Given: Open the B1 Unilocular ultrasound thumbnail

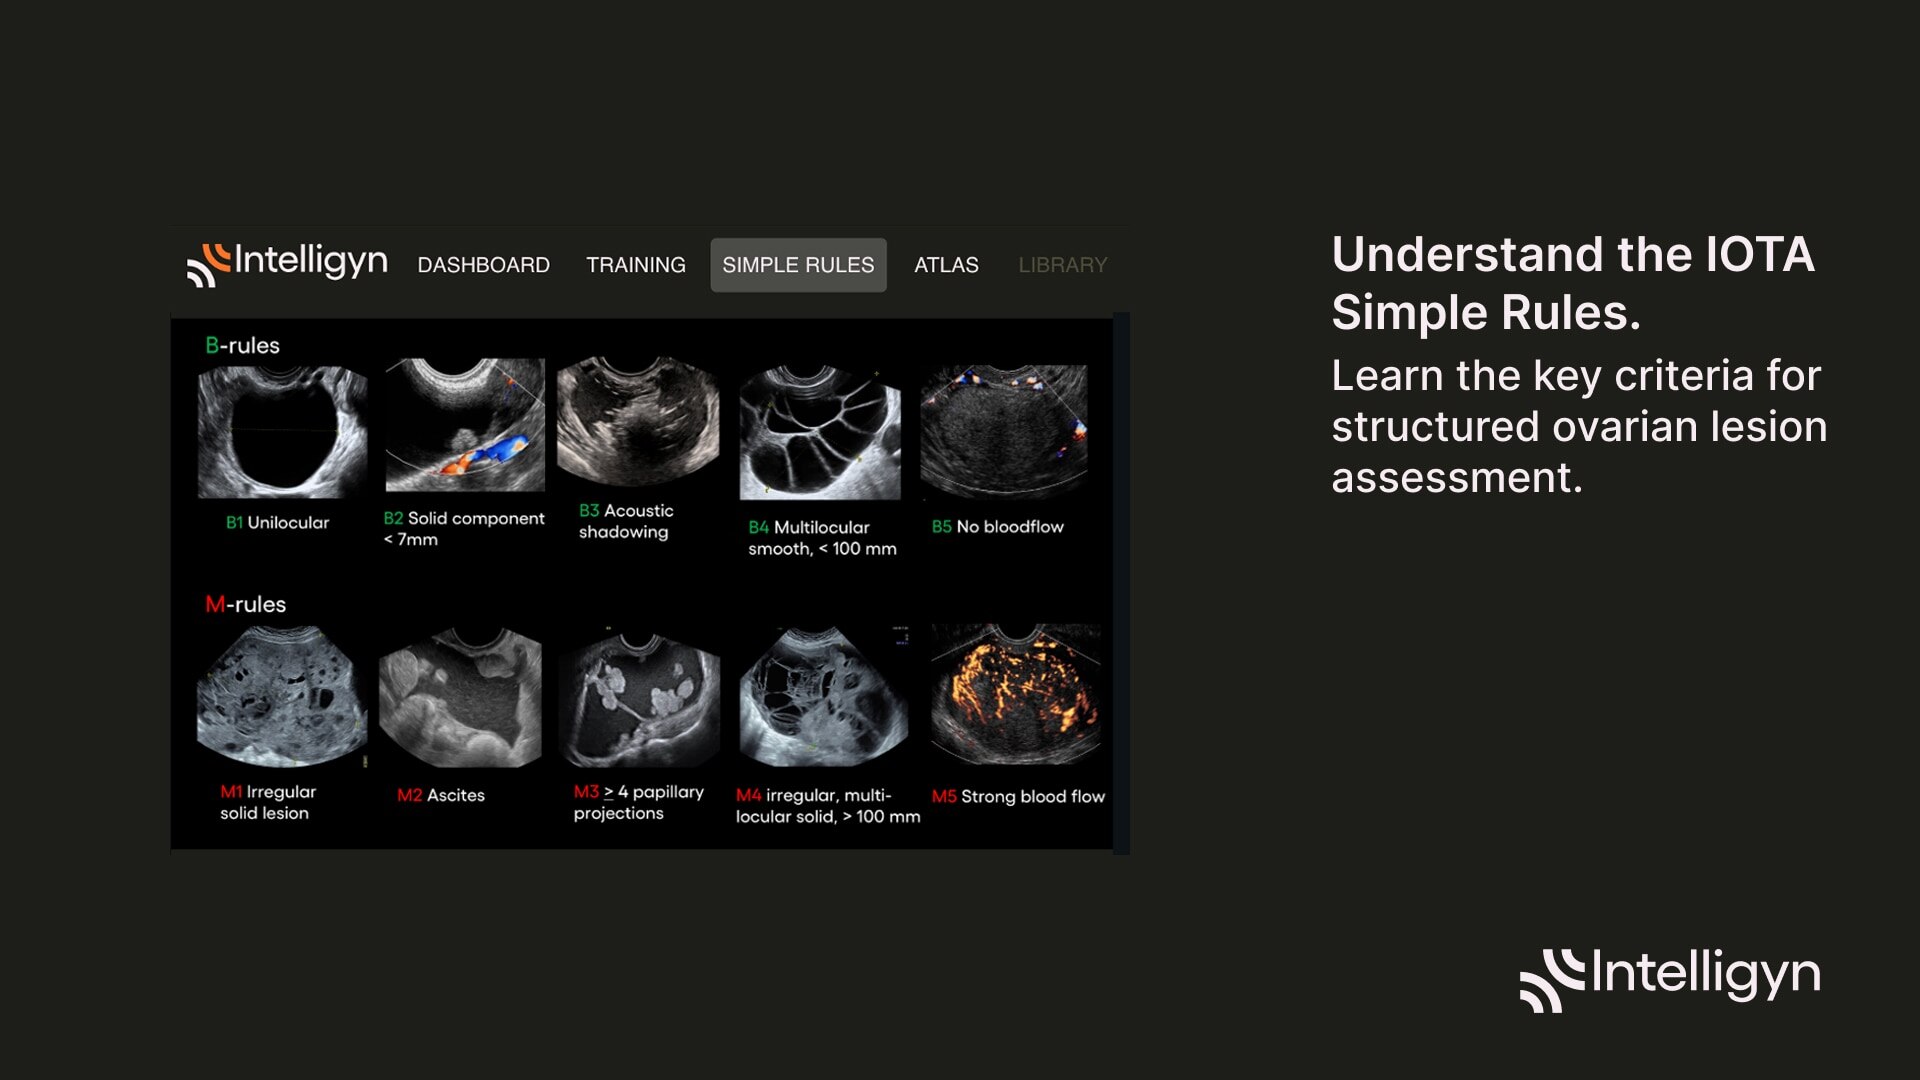Looking at the screenshot, I should click(x=282, y=432).
